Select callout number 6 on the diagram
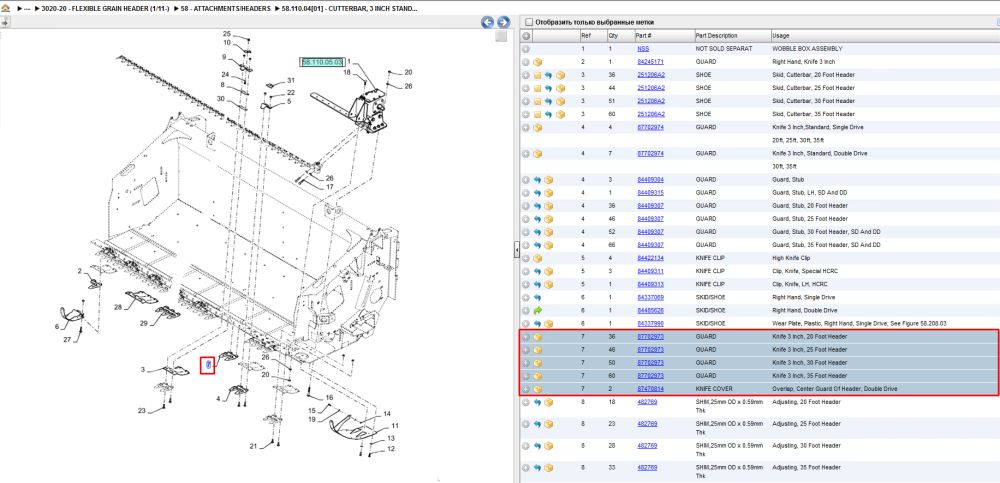1000x483 pixels. (57, 327)
